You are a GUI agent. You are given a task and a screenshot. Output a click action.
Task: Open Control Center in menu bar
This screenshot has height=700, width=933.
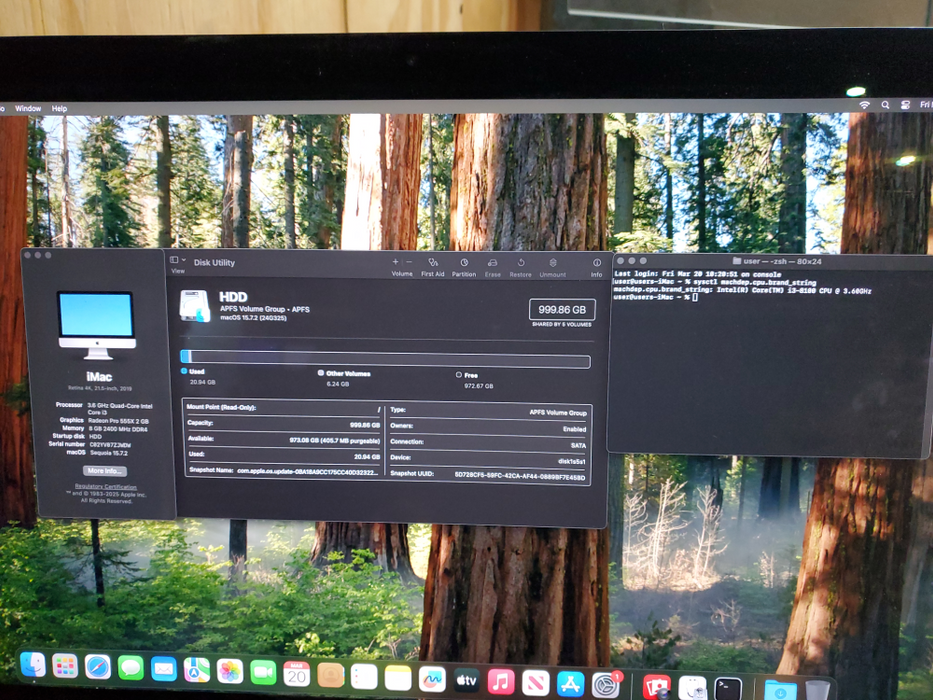[905, 105]
